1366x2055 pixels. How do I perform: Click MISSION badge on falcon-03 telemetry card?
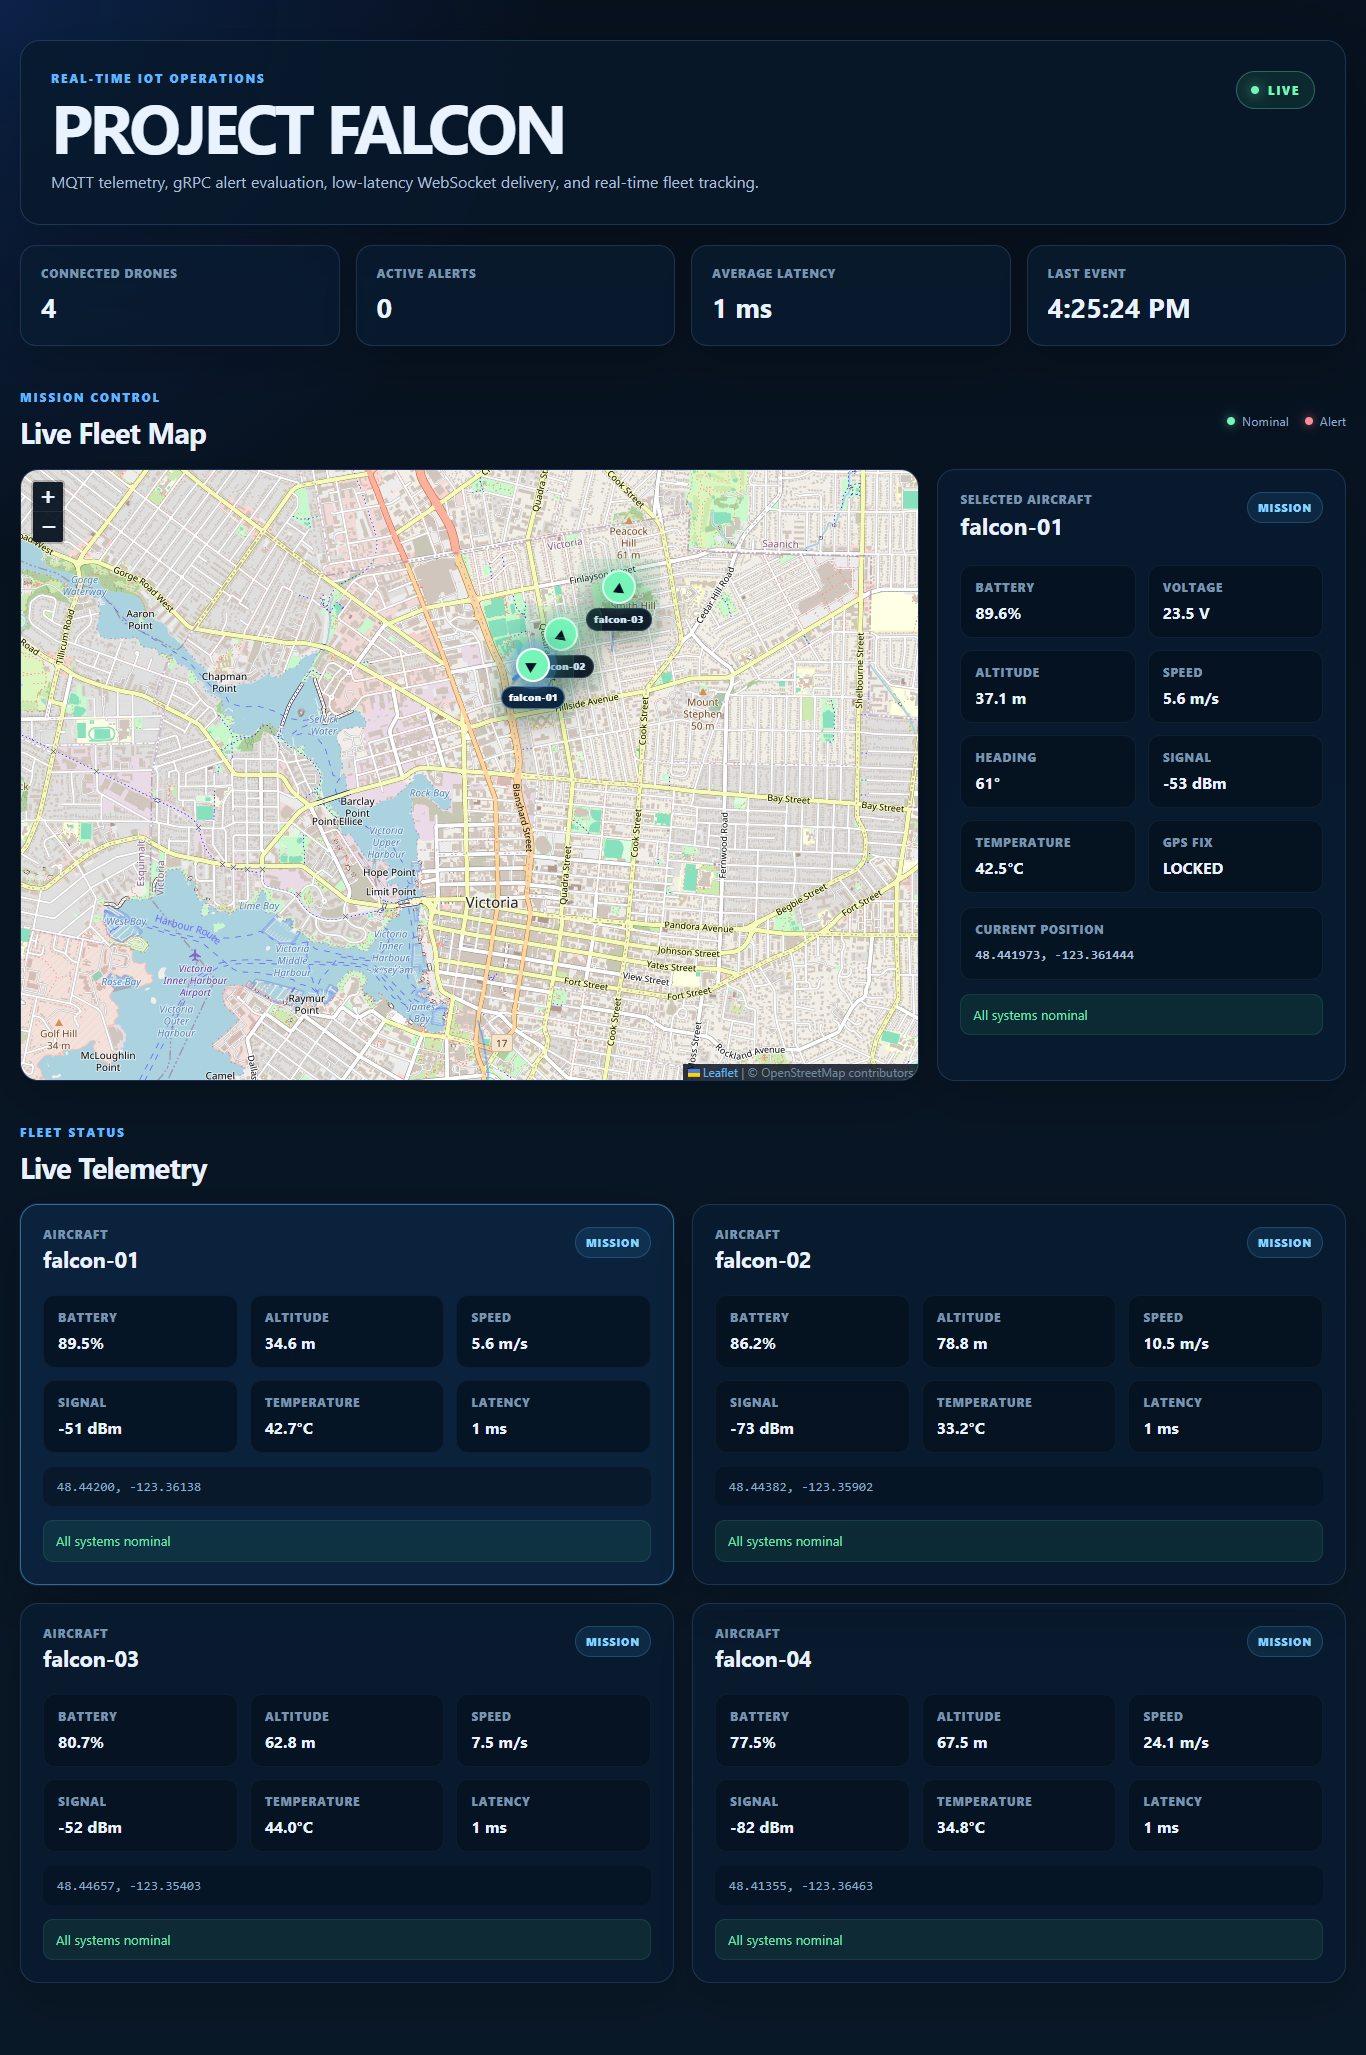coord(612,1642)
